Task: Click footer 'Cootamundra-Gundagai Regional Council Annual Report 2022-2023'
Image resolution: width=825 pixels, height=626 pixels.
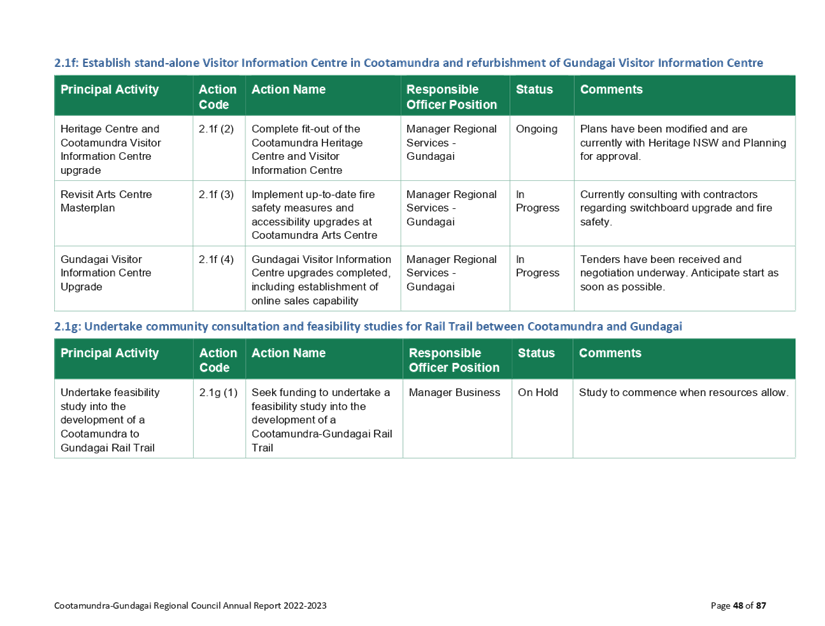Action: [x=190, y=605]
